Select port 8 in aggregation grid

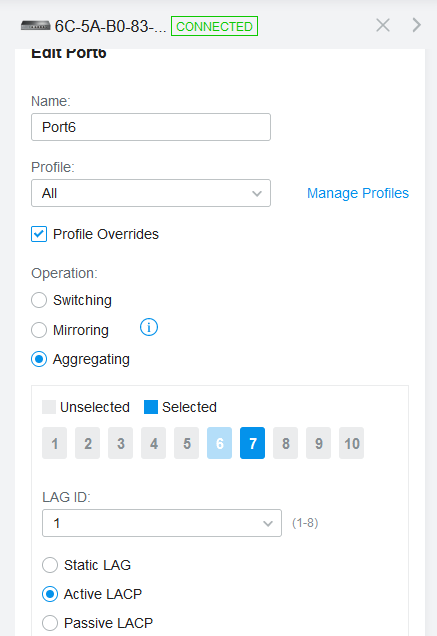pos(285,443)
